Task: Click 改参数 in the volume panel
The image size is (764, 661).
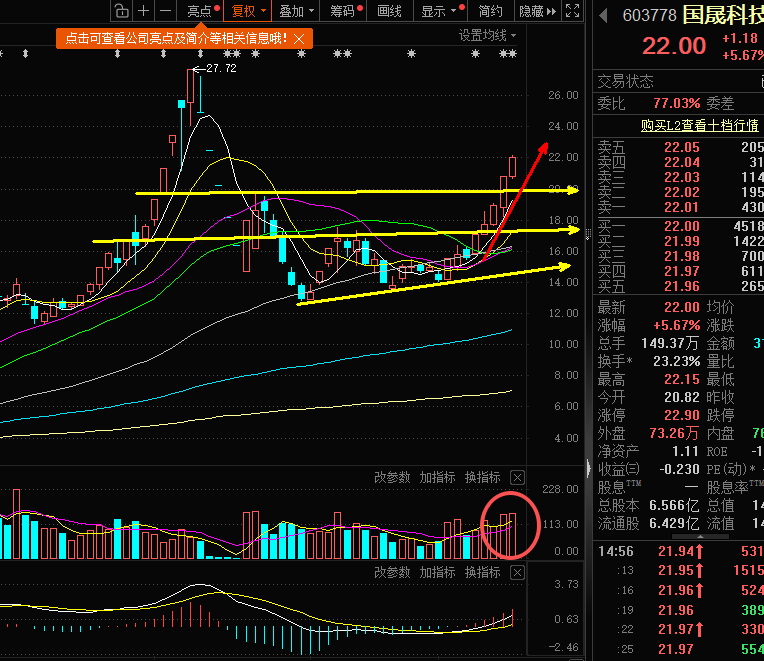Action: [392, 477]
